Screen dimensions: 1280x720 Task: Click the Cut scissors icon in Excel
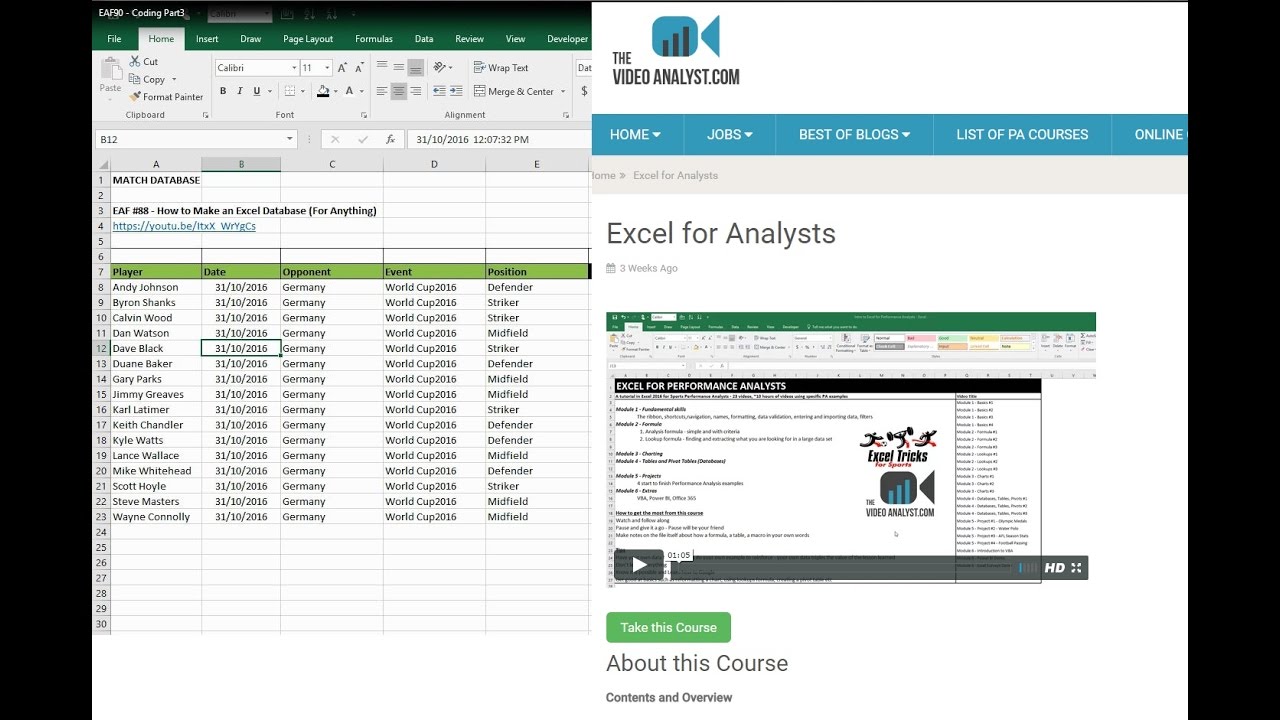(x=135, y=62)
